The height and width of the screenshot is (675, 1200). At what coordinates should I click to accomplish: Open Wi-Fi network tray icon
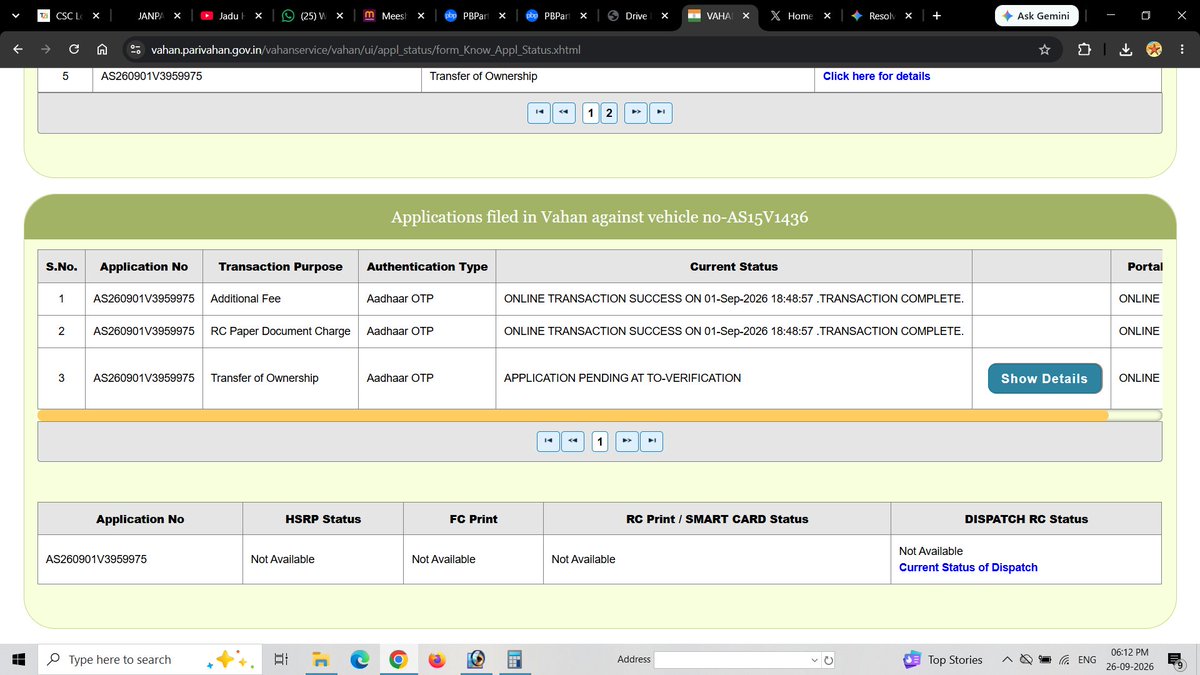click(x=1065, y=659)
